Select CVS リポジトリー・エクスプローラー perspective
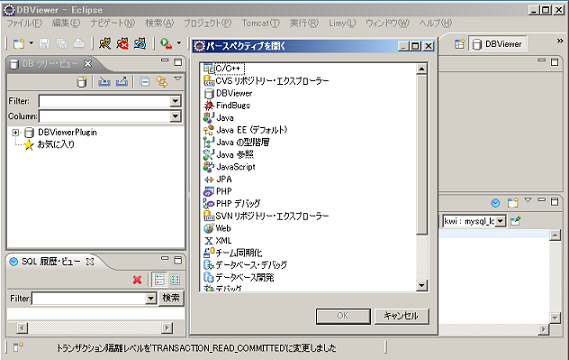569x360 pixels. pyautogui.click(x=266, y=81)
